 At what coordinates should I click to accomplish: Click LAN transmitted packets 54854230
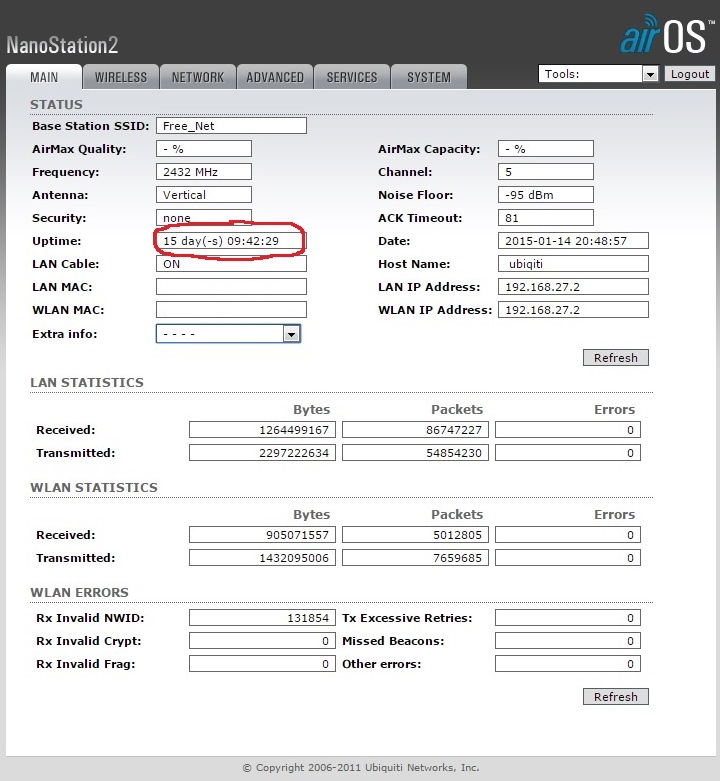[415, 453]
